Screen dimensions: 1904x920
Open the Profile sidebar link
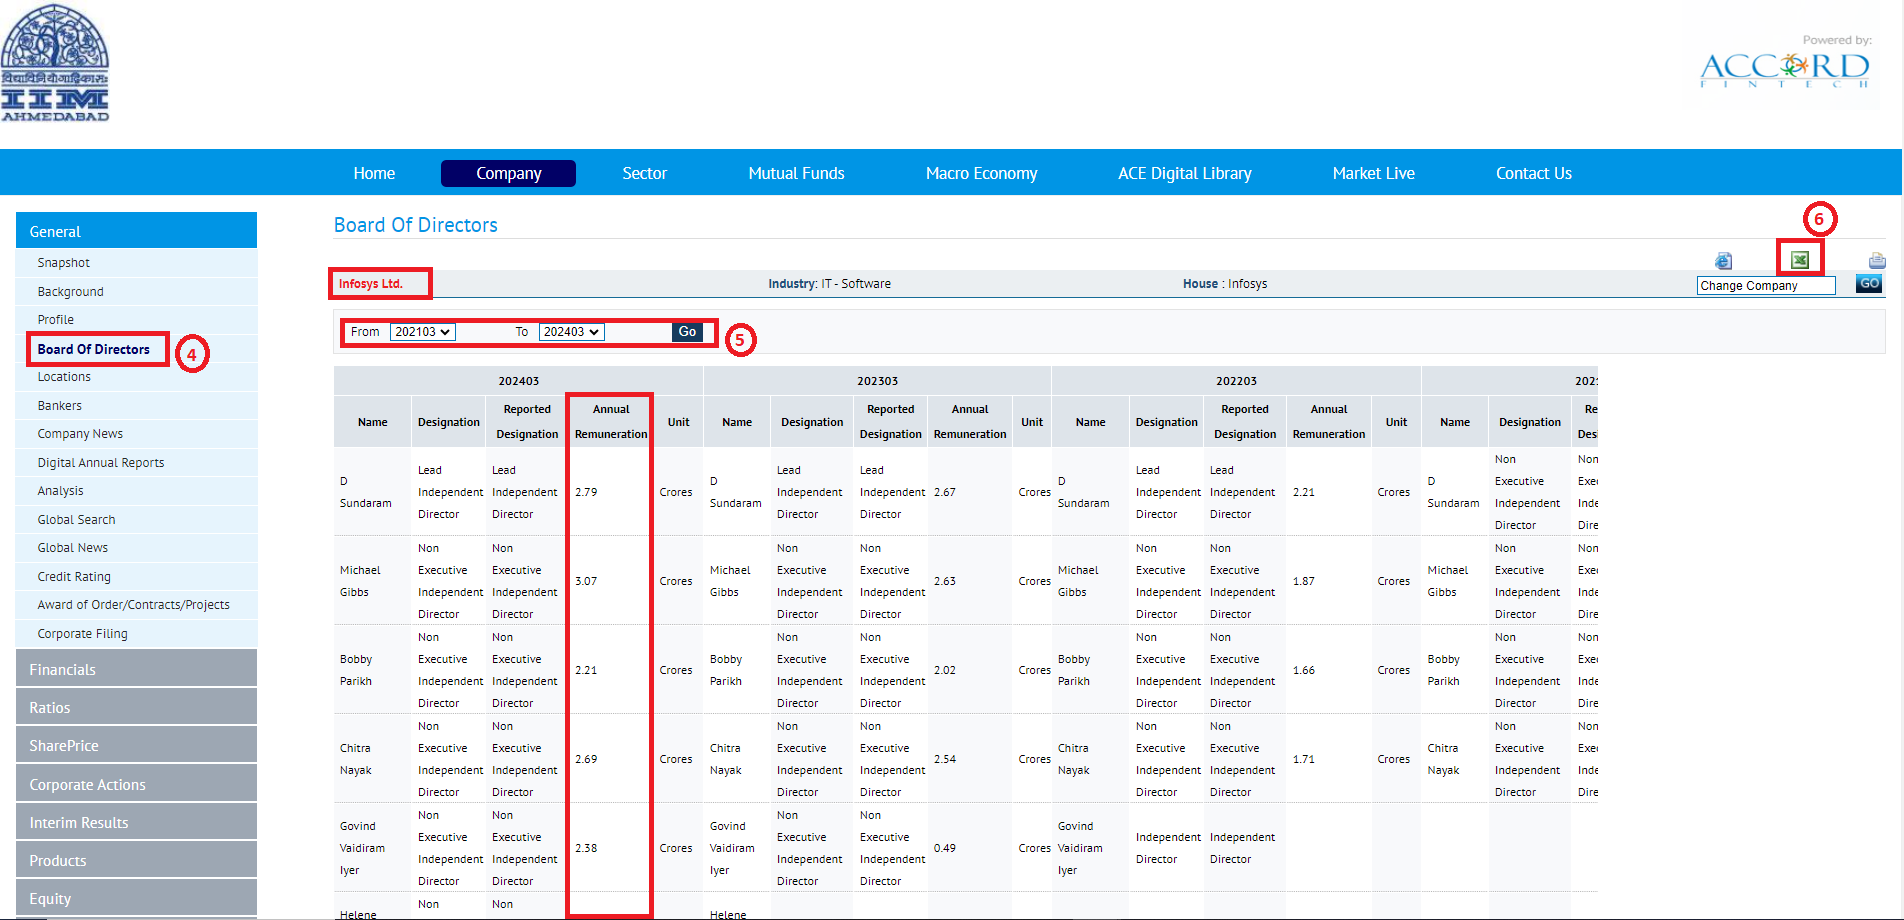(55, 320)
